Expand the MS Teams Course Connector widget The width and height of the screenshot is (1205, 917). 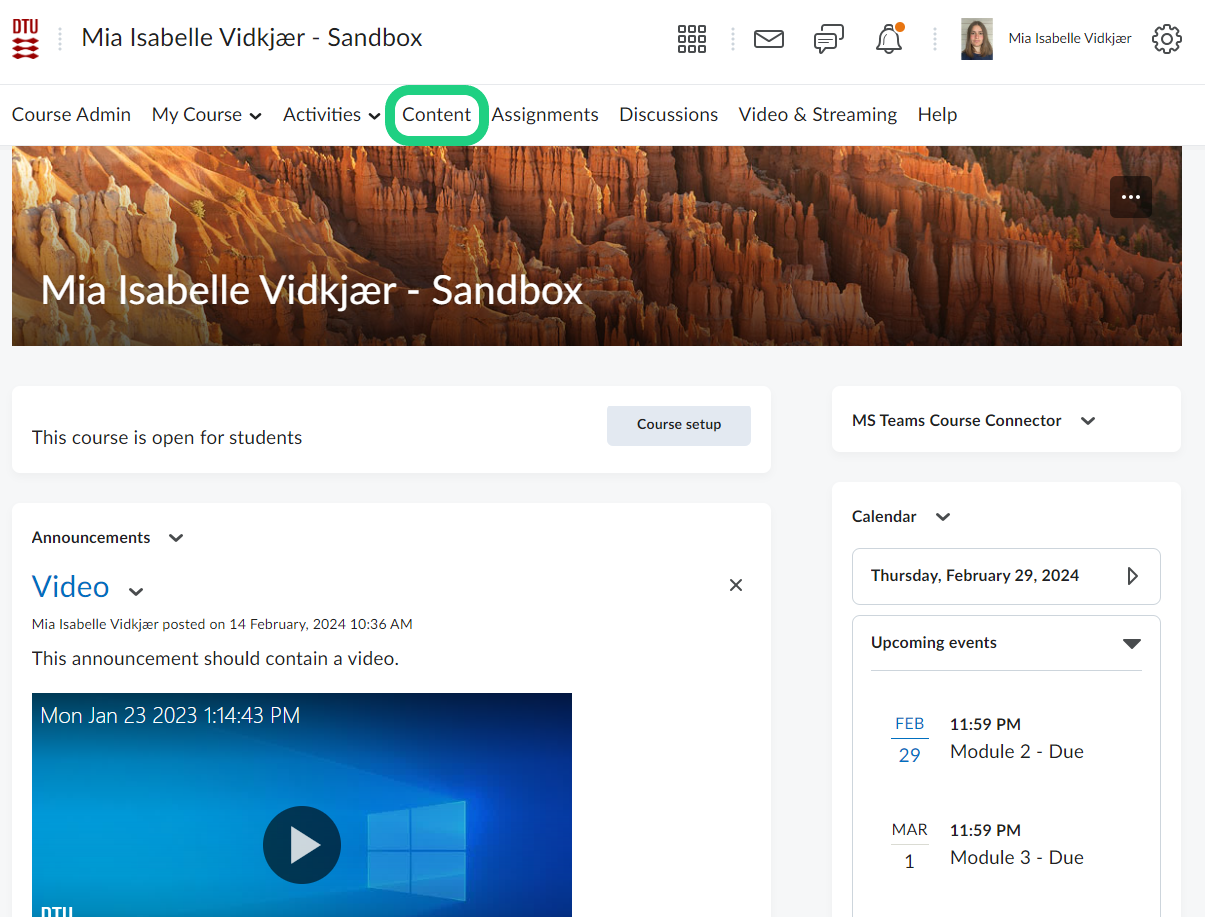(x=1088, y=421)
